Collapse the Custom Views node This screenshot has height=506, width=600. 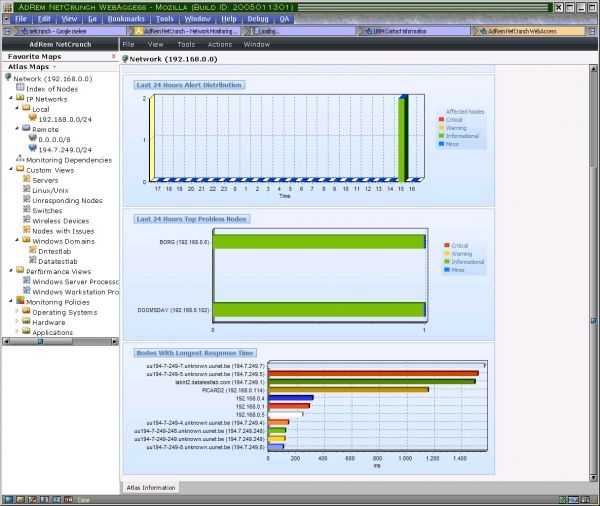tap(11, 169)
